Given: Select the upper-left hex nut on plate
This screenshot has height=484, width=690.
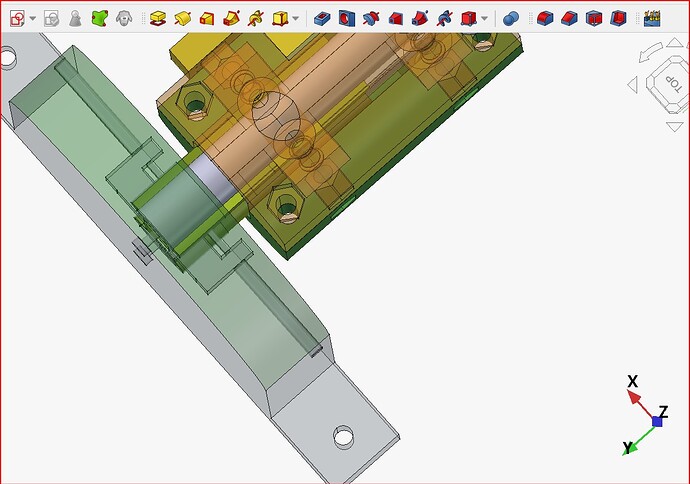Looking at the screenshot, I should click(195, 104).
